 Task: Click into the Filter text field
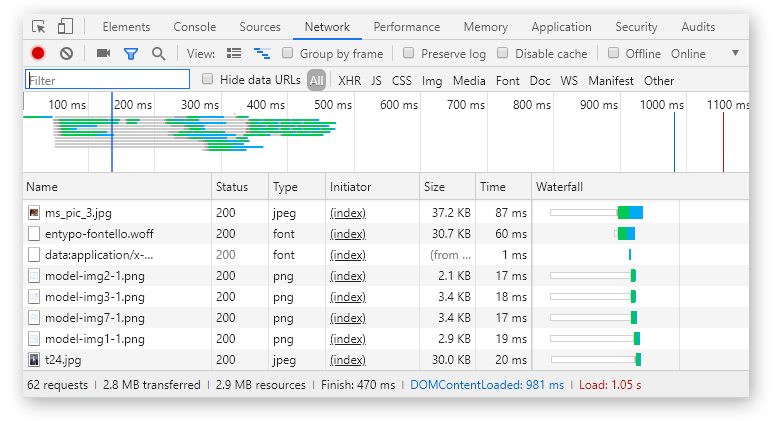click(107, 79)
